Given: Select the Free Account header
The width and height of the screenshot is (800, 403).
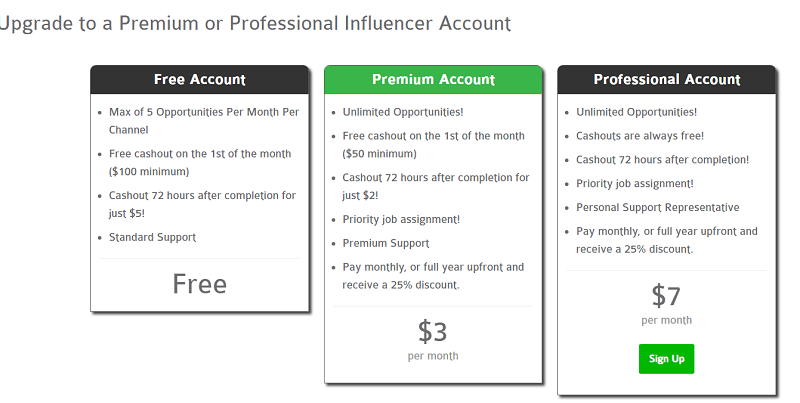Looking at the screenshot, I should coord(200,79).
